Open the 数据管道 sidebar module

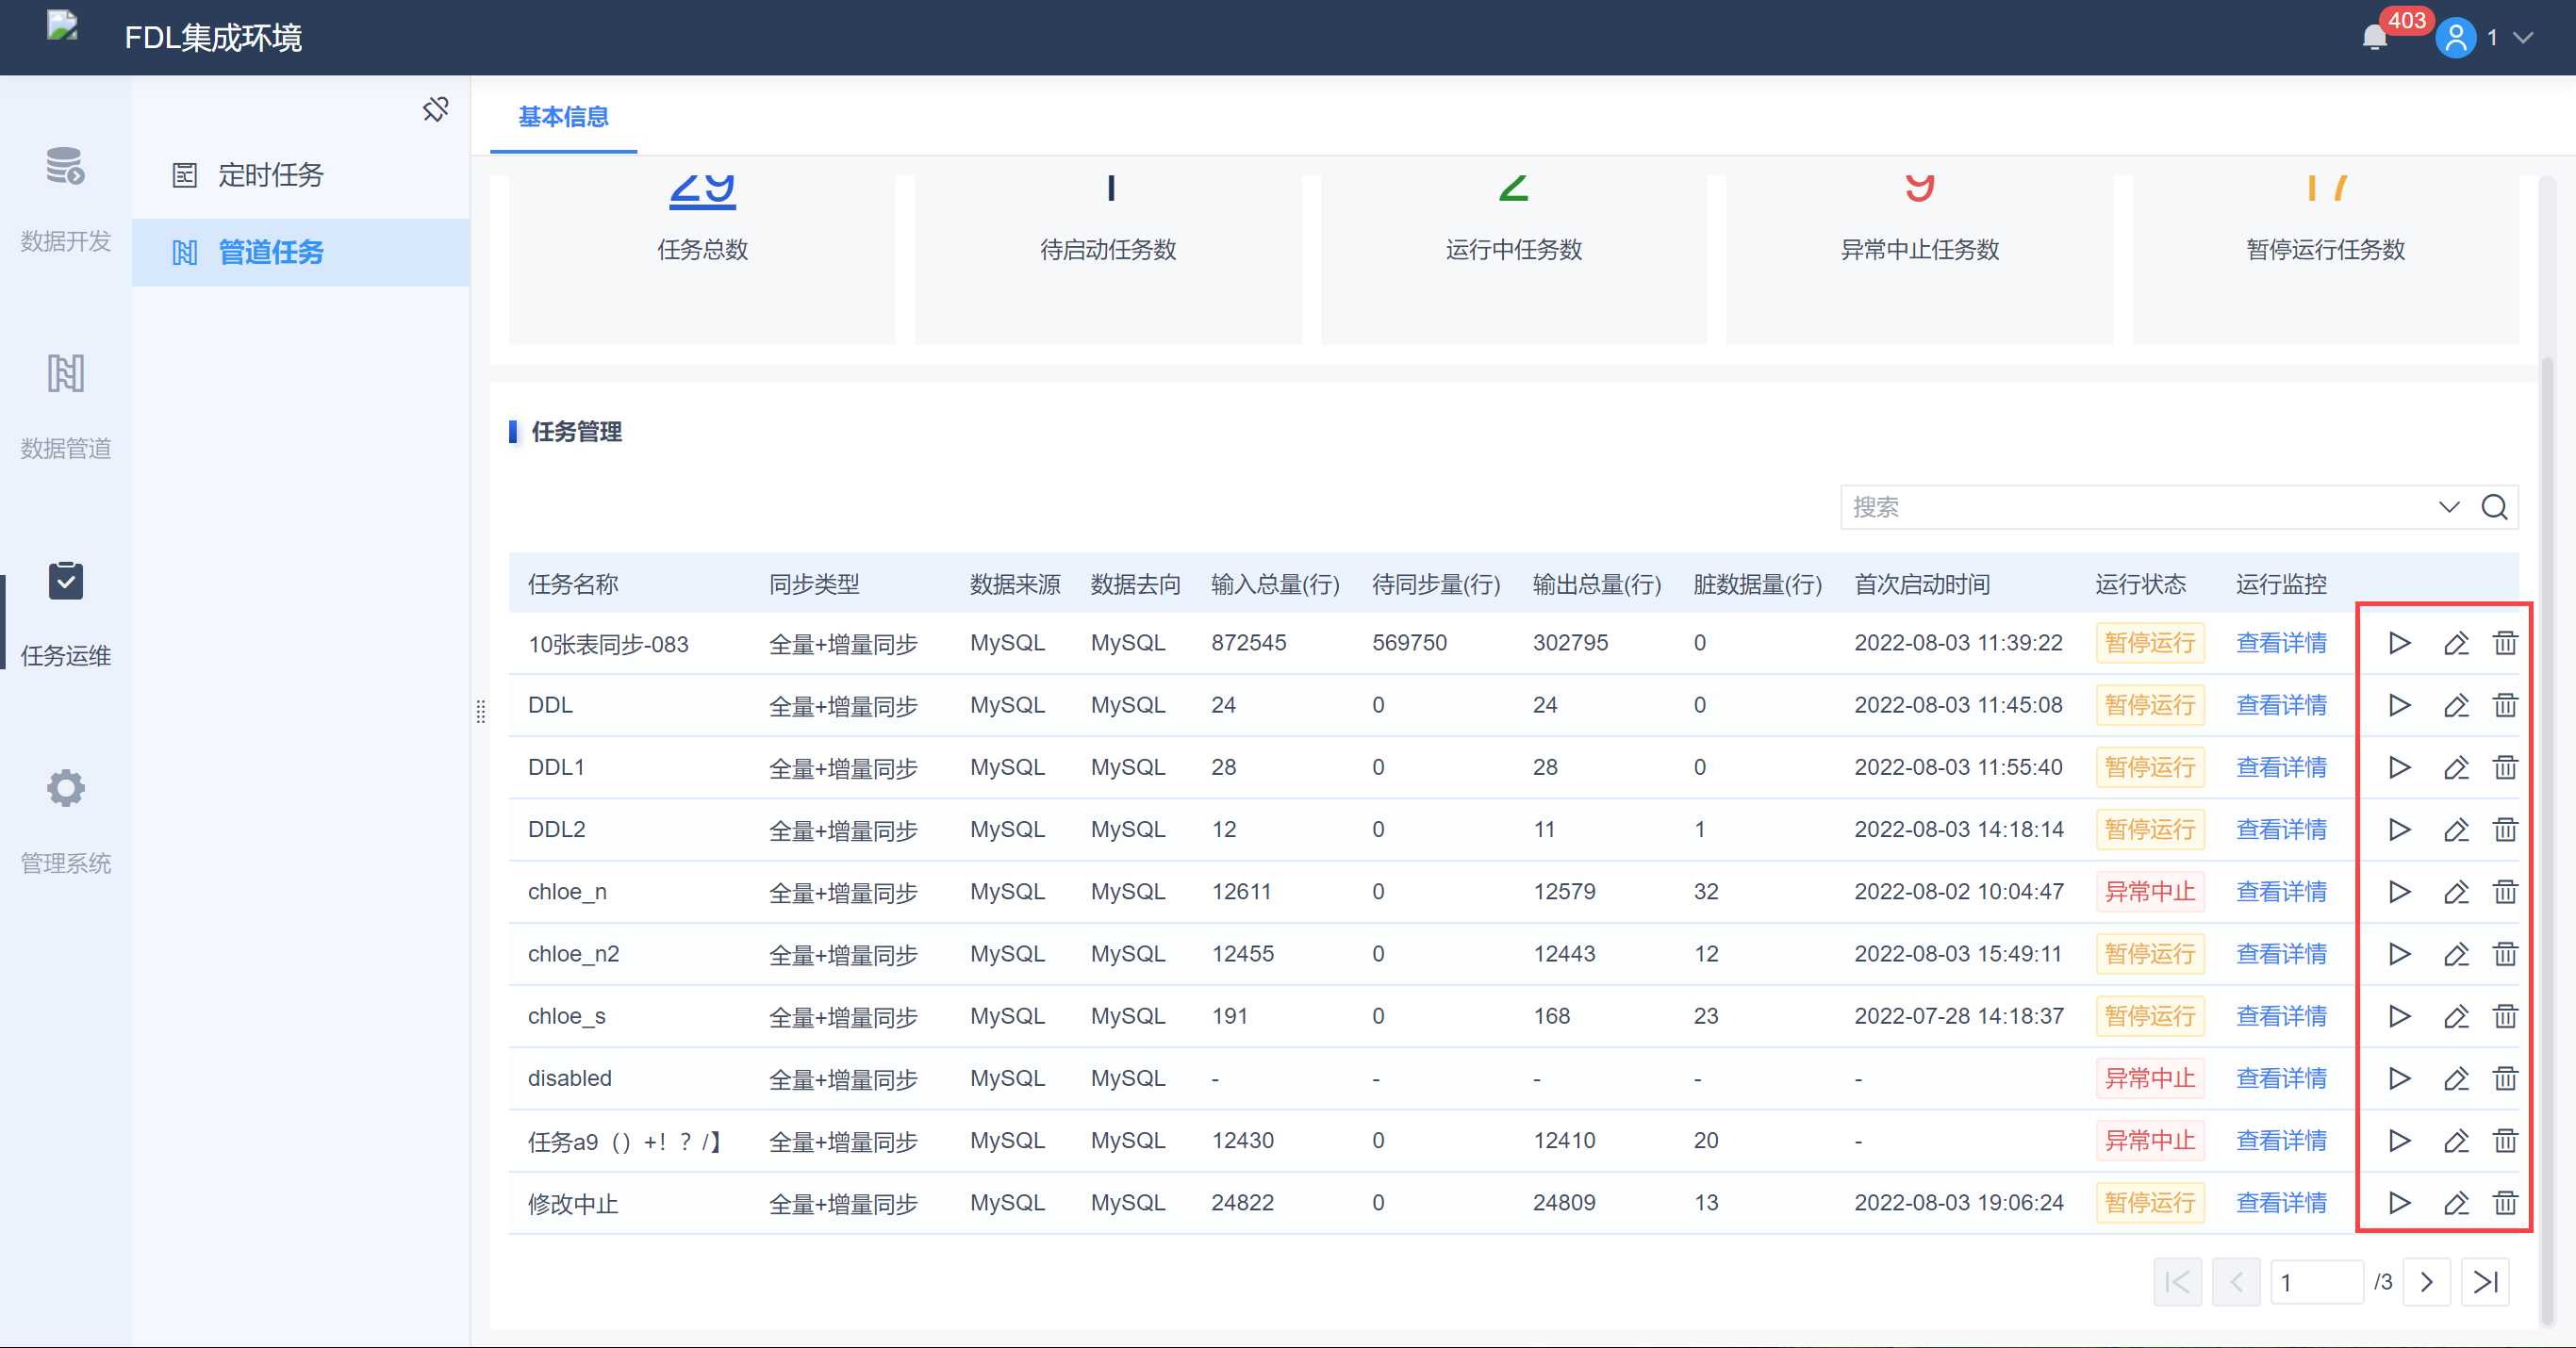pos(65,403)
